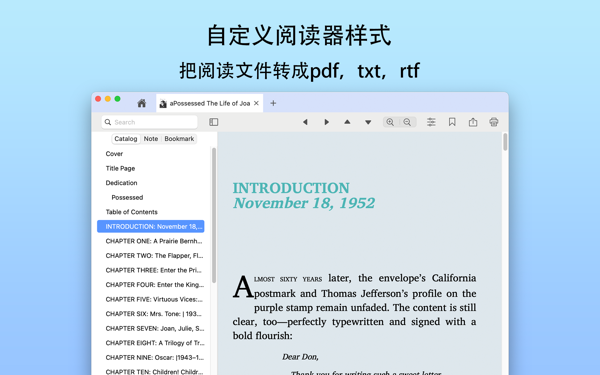Jump to next chapter with down arrow
Image resolution: width=600 pixels, height=375 pixels.
[368, 122]
